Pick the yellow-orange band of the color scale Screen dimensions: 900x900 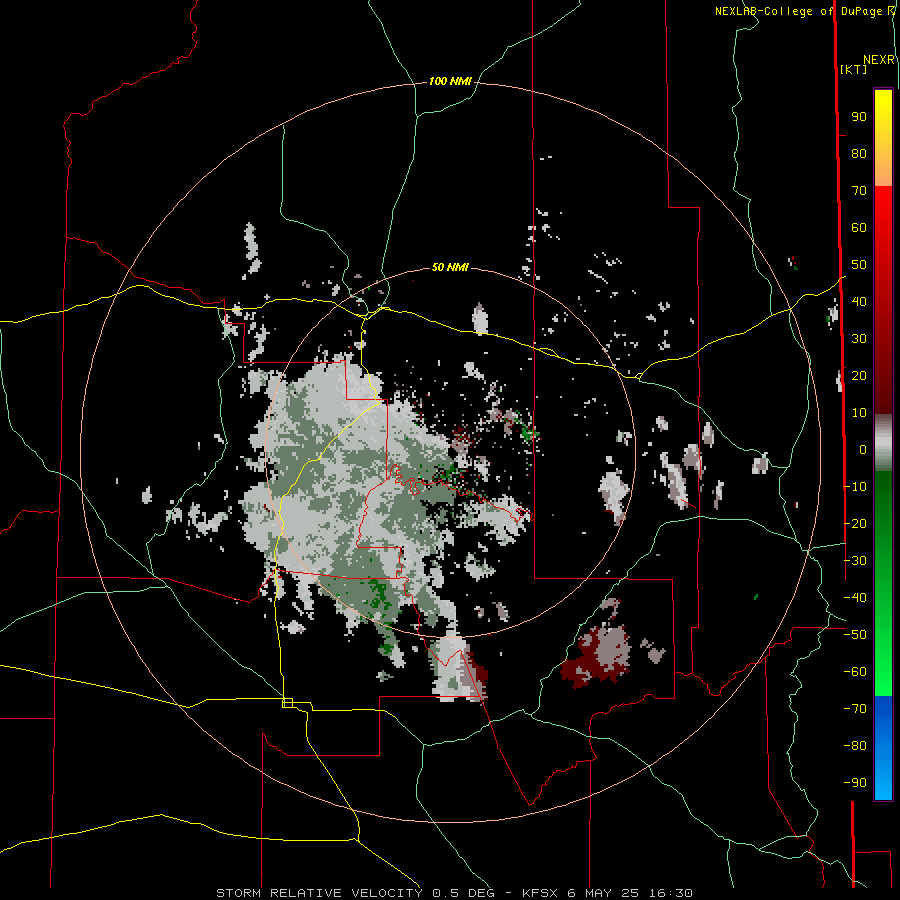[x=883, y=138]
